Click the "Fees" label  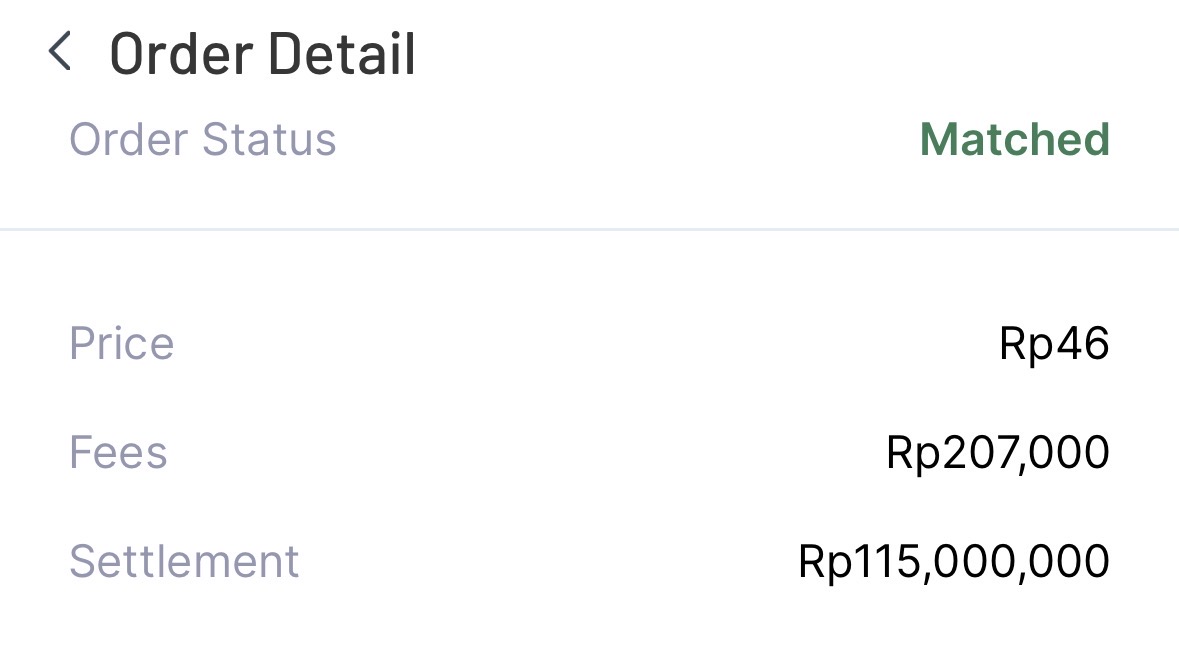click(x=118, y=452)
